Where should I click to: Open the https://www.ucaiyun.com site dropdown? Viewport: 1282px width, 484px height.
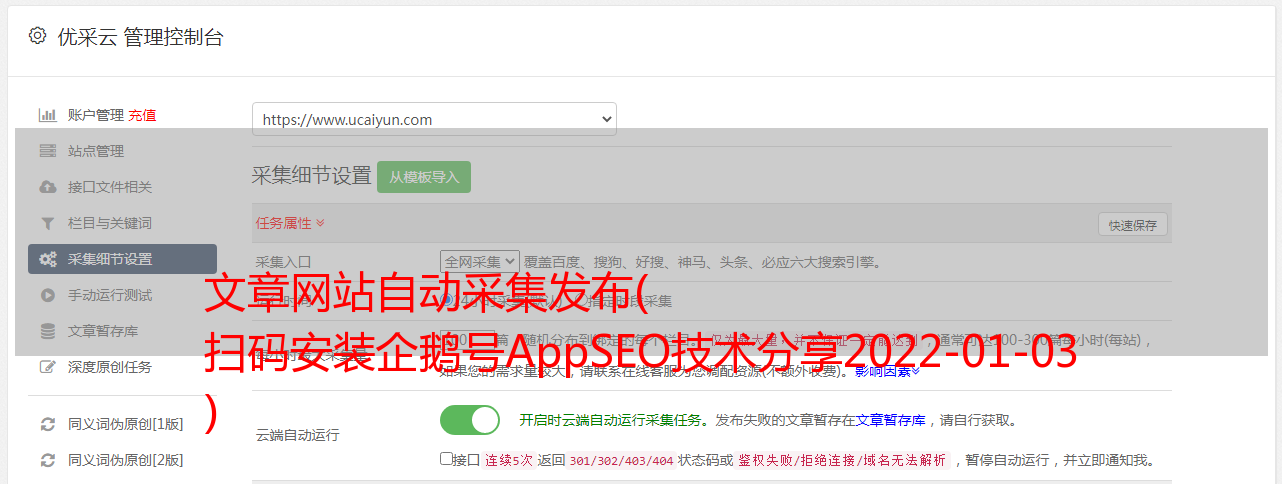[434, 119]
